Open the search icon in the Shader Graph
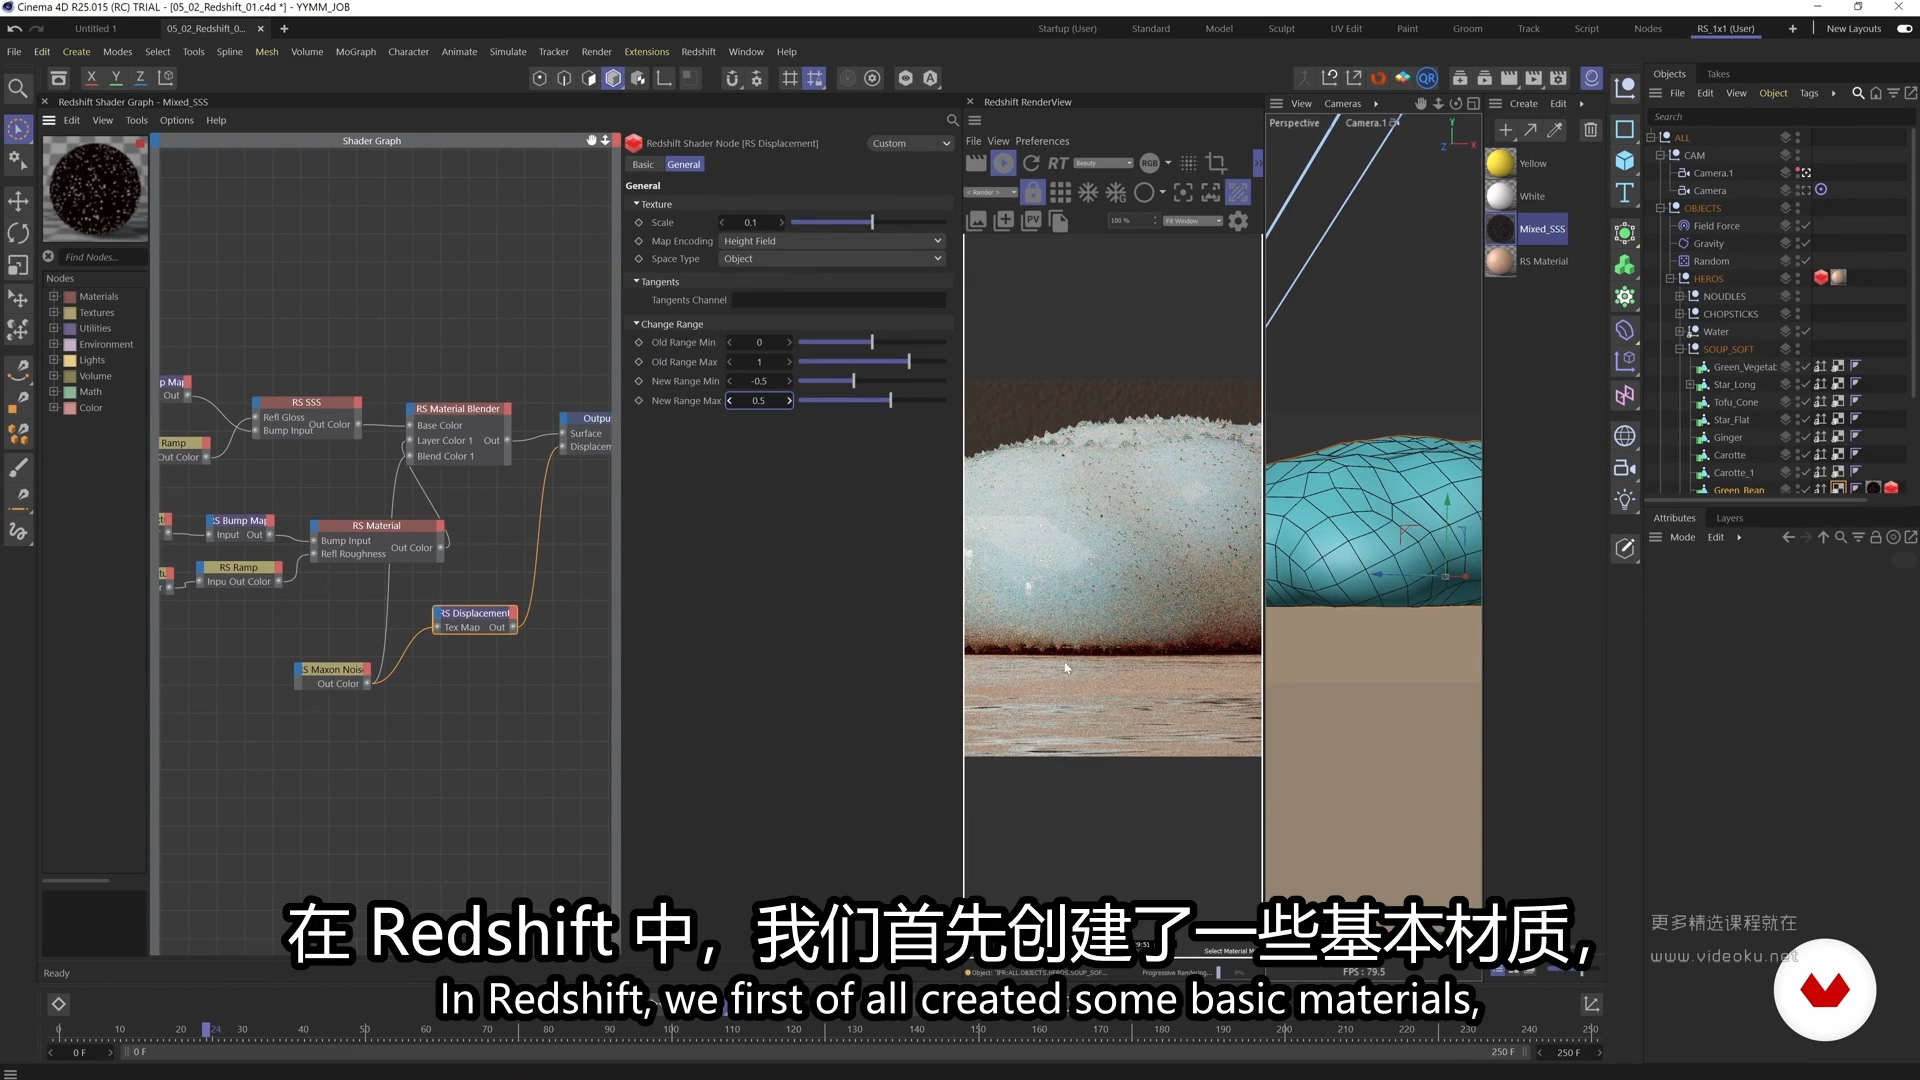The width and height of the screenshot is (1920, 1080). pos(953,120)
